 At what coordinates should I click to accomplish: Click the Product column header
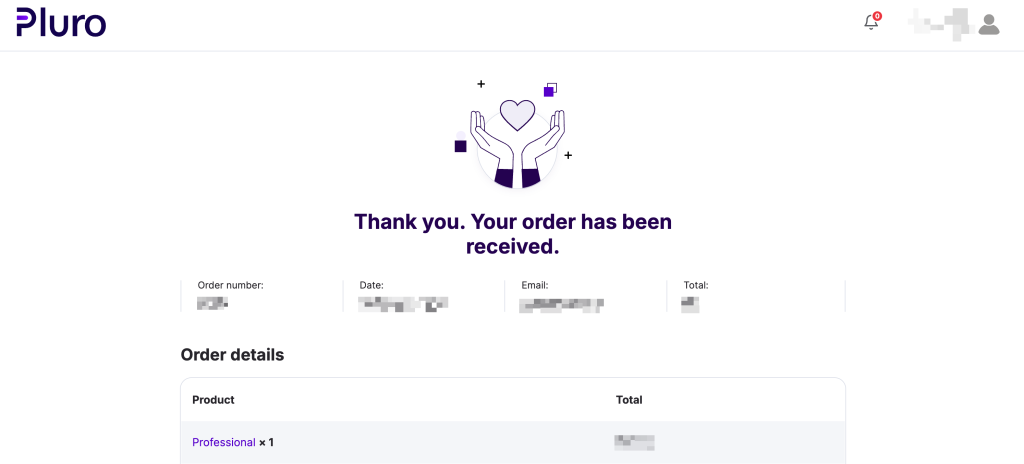(213, 400)
